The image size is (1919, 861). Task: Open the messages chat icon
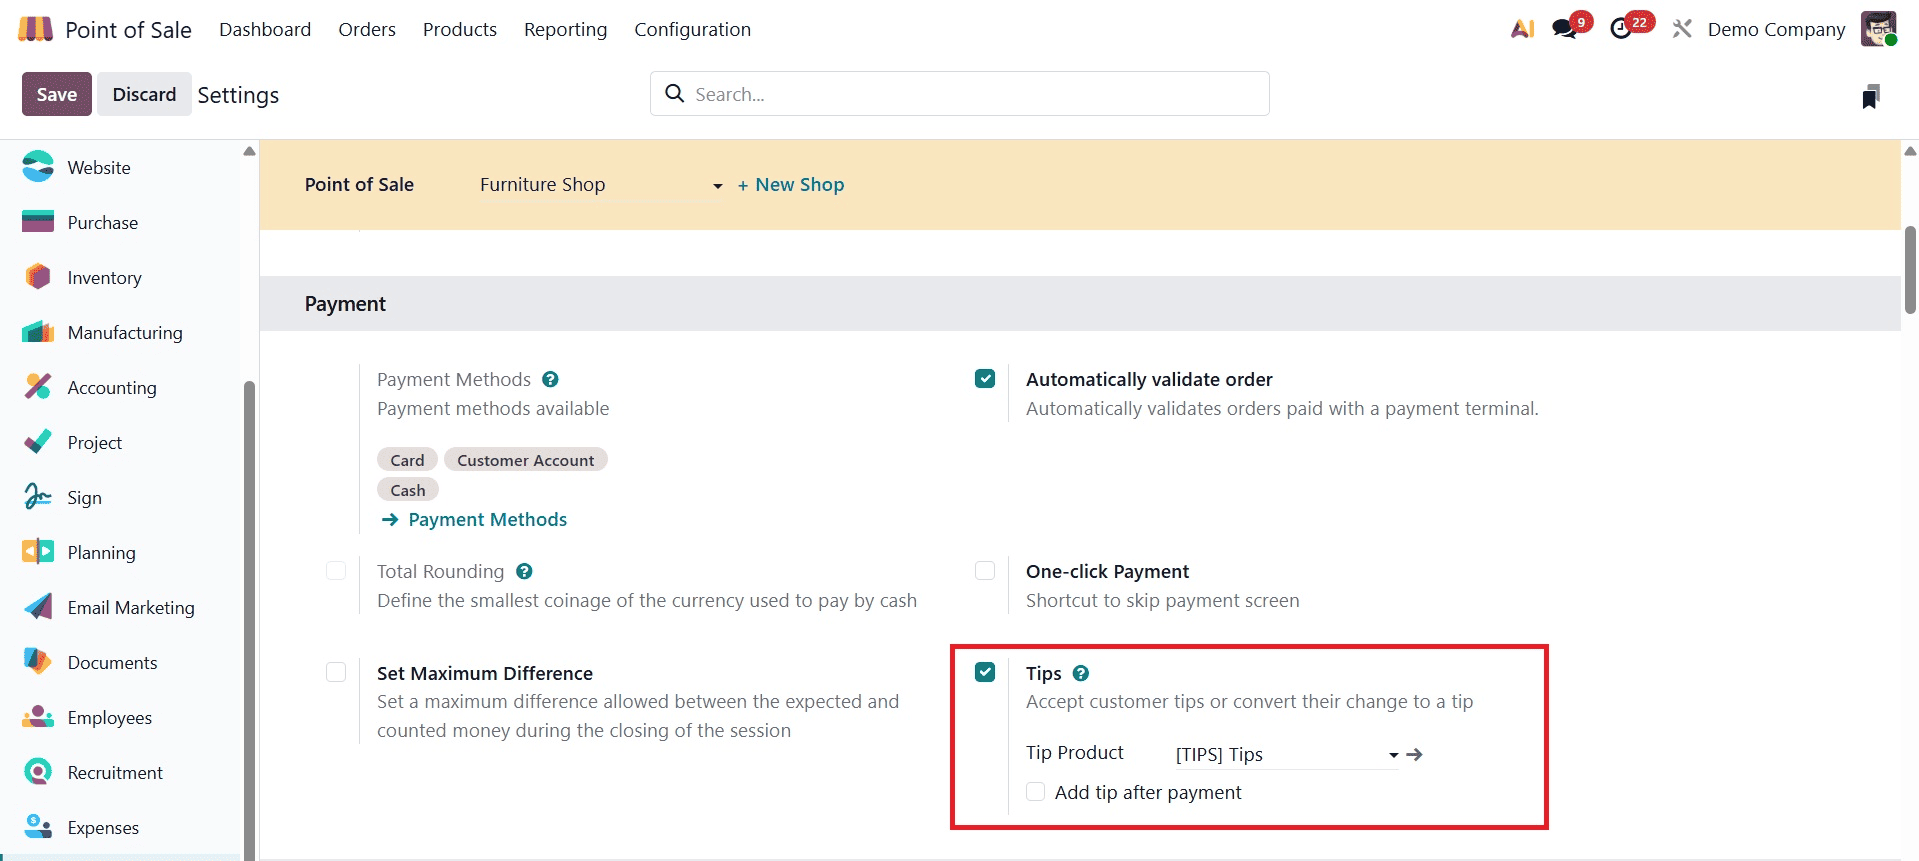point(1565,29)
